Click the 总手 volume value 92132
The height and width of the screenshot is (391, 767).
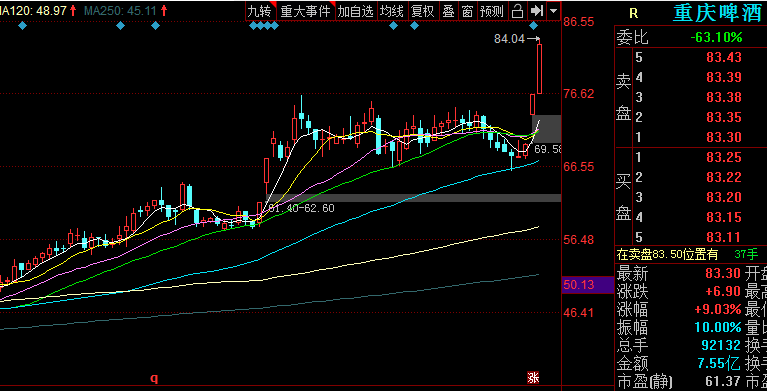point(721,345)
